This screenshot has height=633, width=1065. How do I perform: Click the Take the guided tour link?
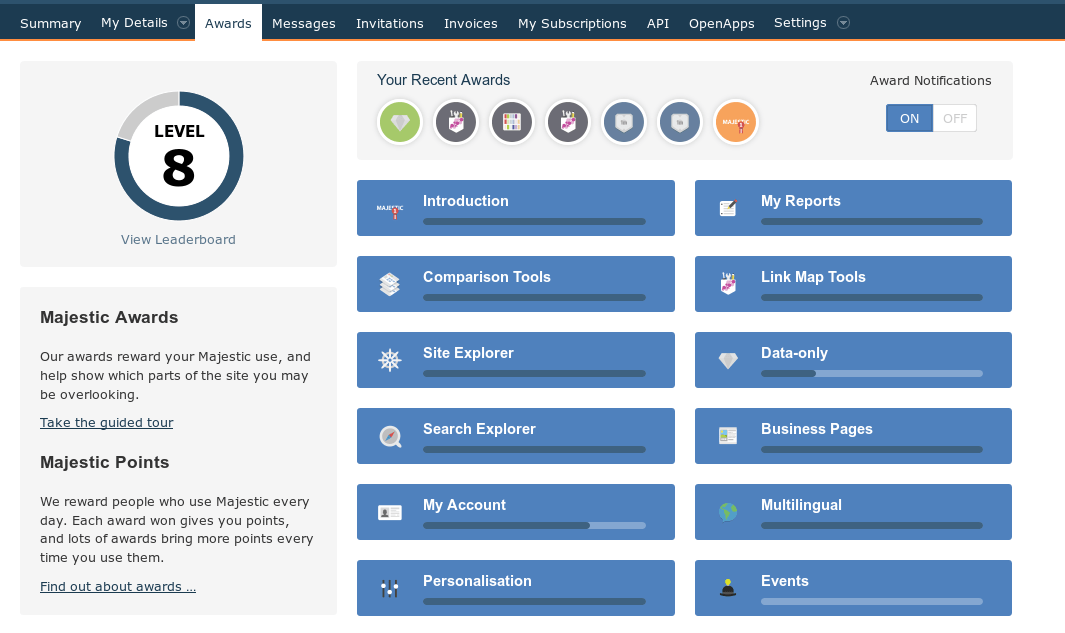click(107, 422)
